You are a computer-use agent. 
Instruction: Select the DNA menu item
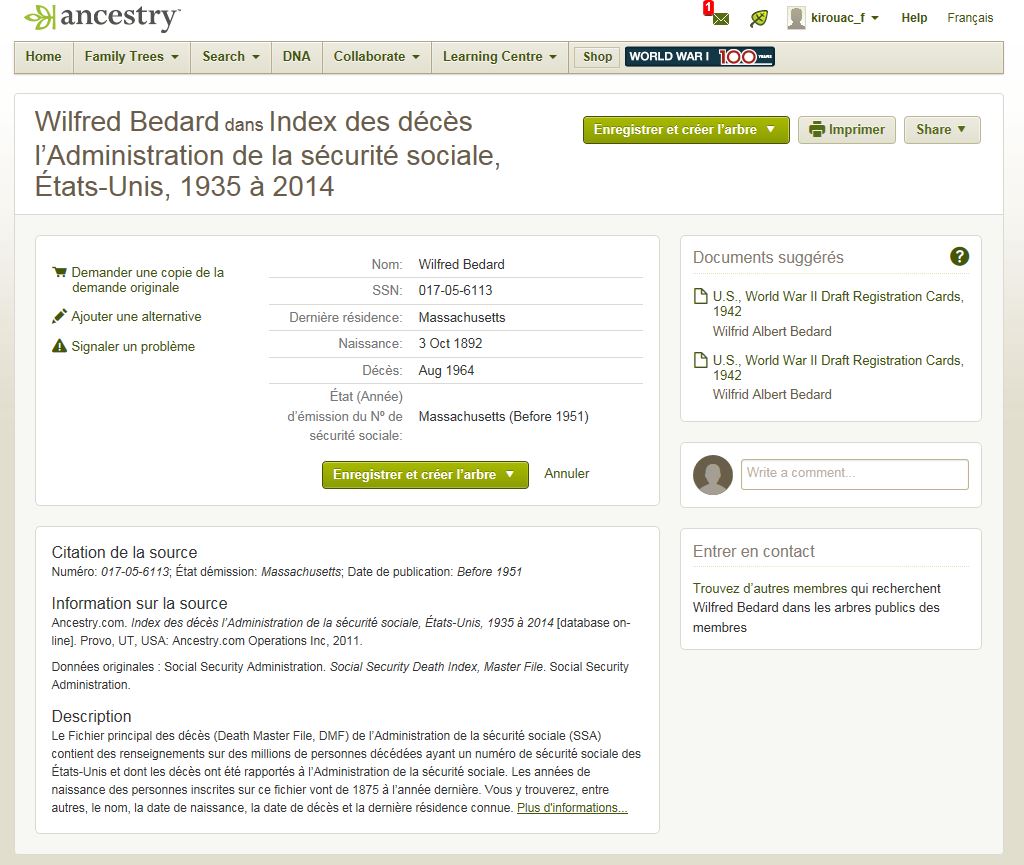tap(296, 57)
